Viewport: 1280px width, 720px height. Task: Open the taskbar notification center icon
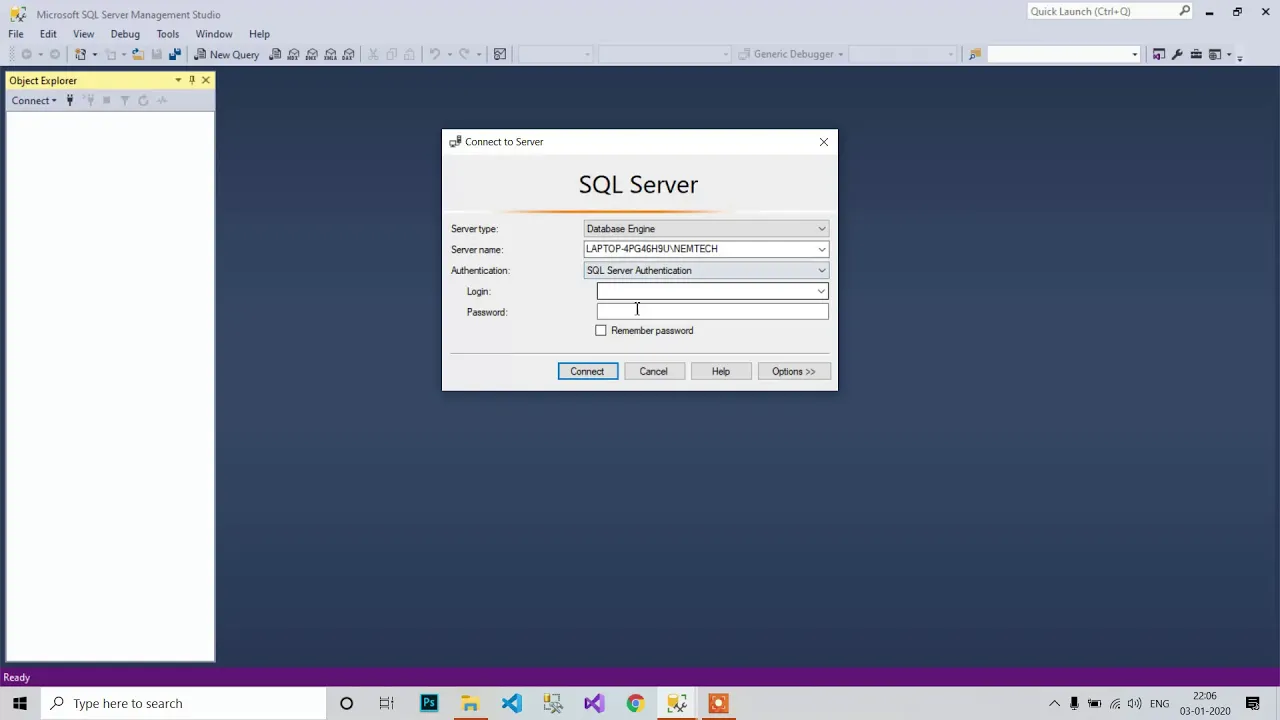pos(1252,703)
